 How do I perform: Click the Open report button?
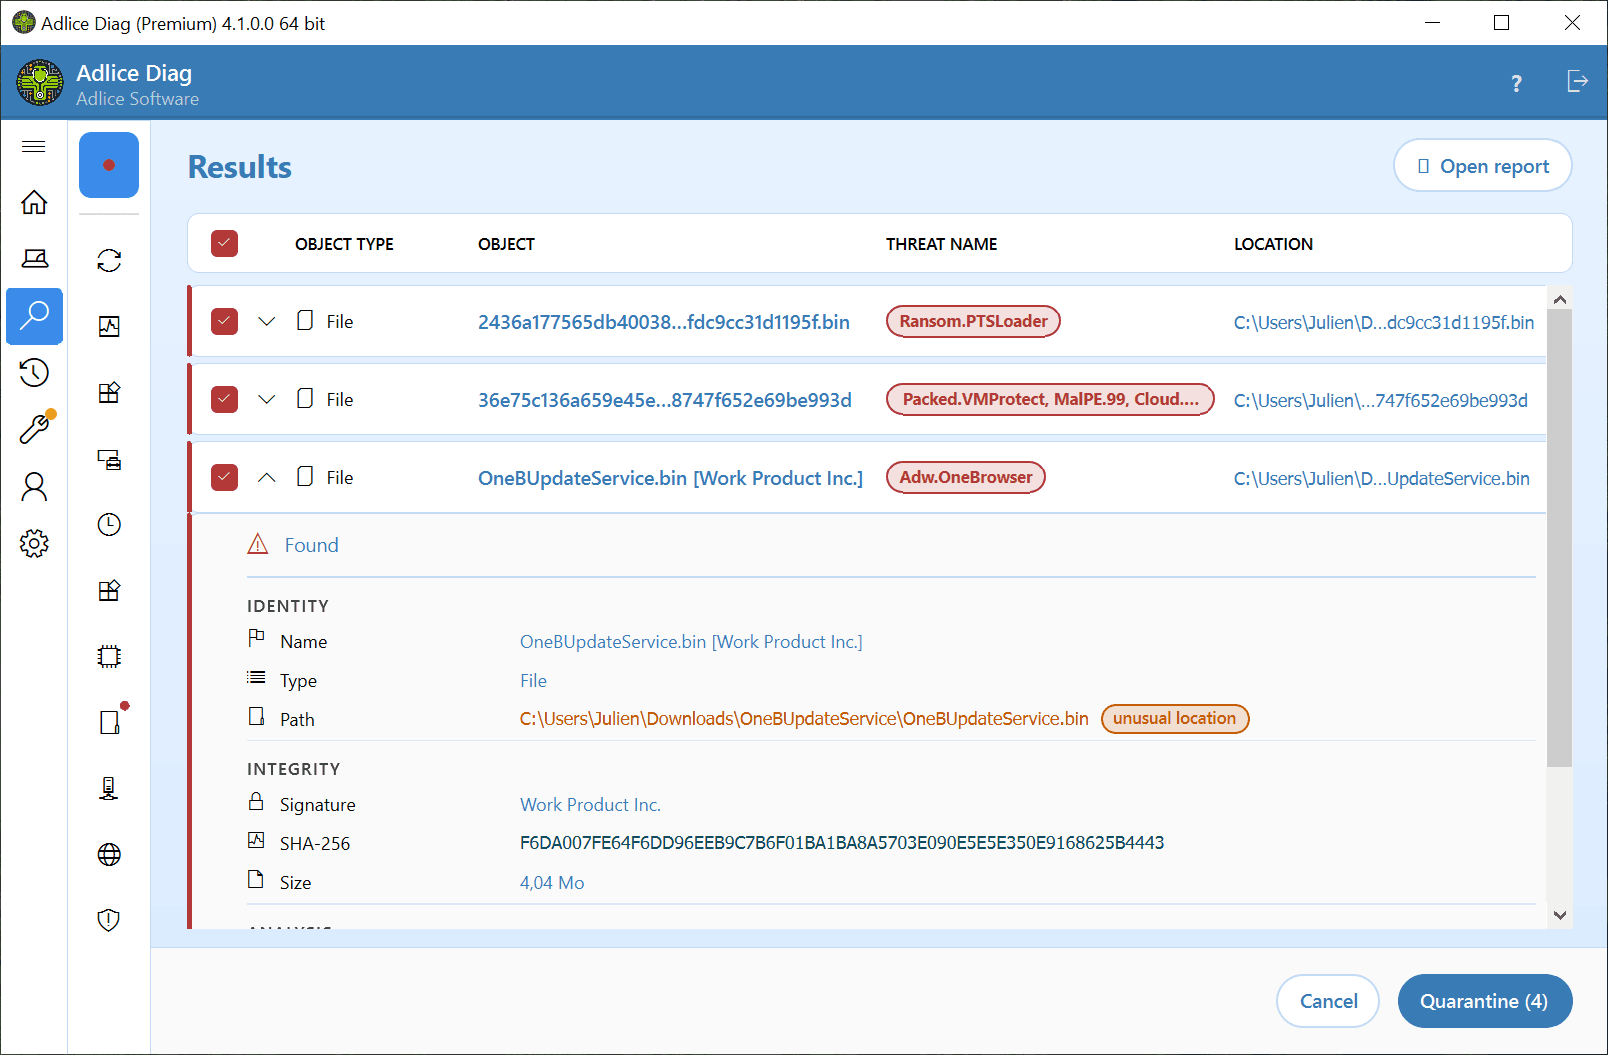pyautogui.click(x=1482, y=166)
